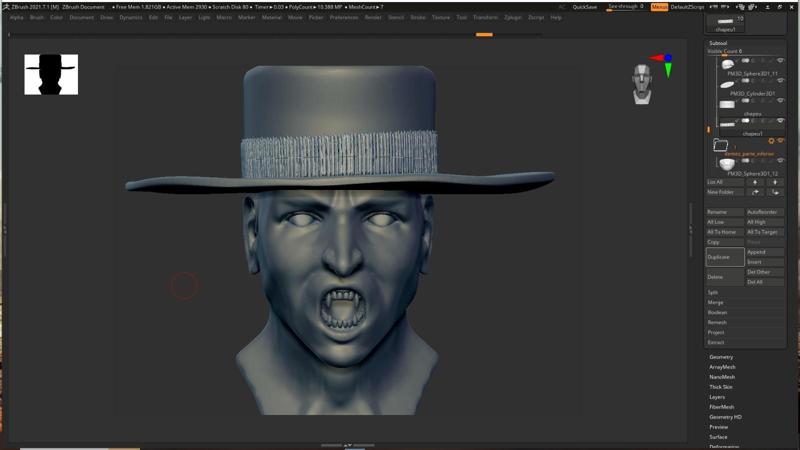Click select-down arrow next to List All
The height and width of the screenshot is (450, 800).
pyautogui.click(x=774, y=182)
